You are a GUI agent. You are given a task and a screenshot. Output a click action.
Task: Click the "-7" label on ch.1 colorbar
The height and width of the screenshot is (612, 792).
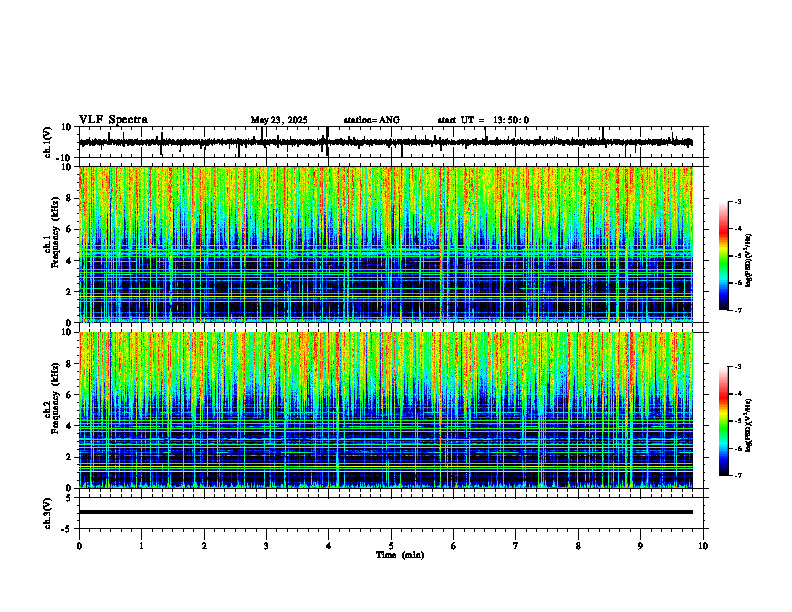coord(737,310)
